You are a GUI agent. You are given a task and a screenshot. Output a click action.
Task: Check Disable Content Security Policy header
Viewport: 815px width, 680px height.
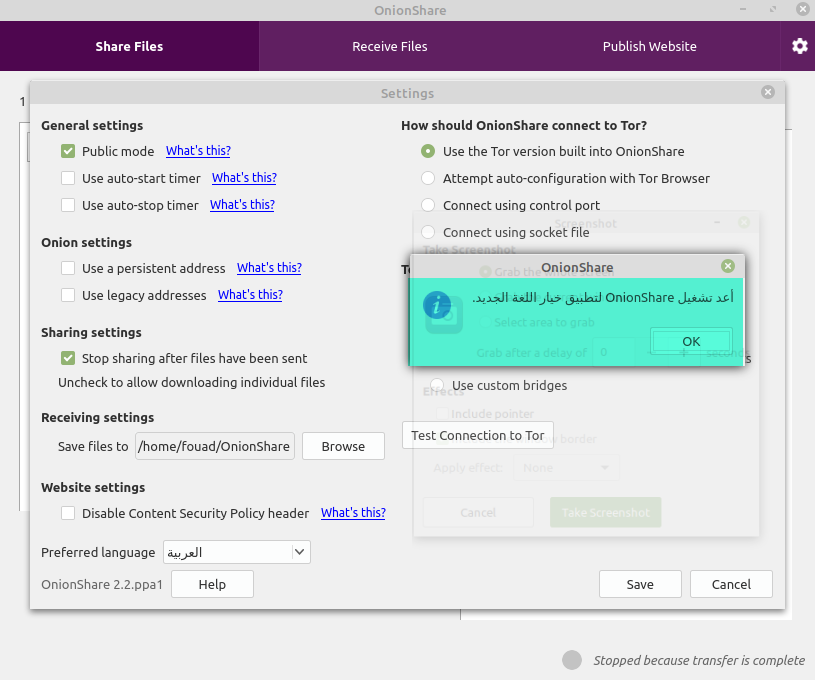coord(68,513)
